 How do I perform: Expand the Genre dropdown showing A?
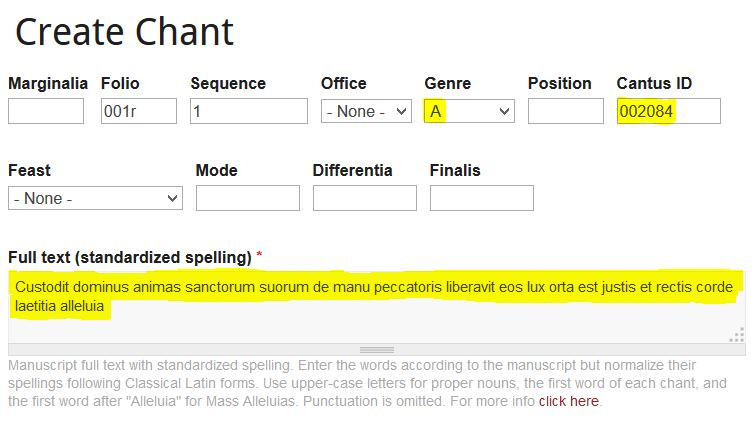tap(469, 112)
